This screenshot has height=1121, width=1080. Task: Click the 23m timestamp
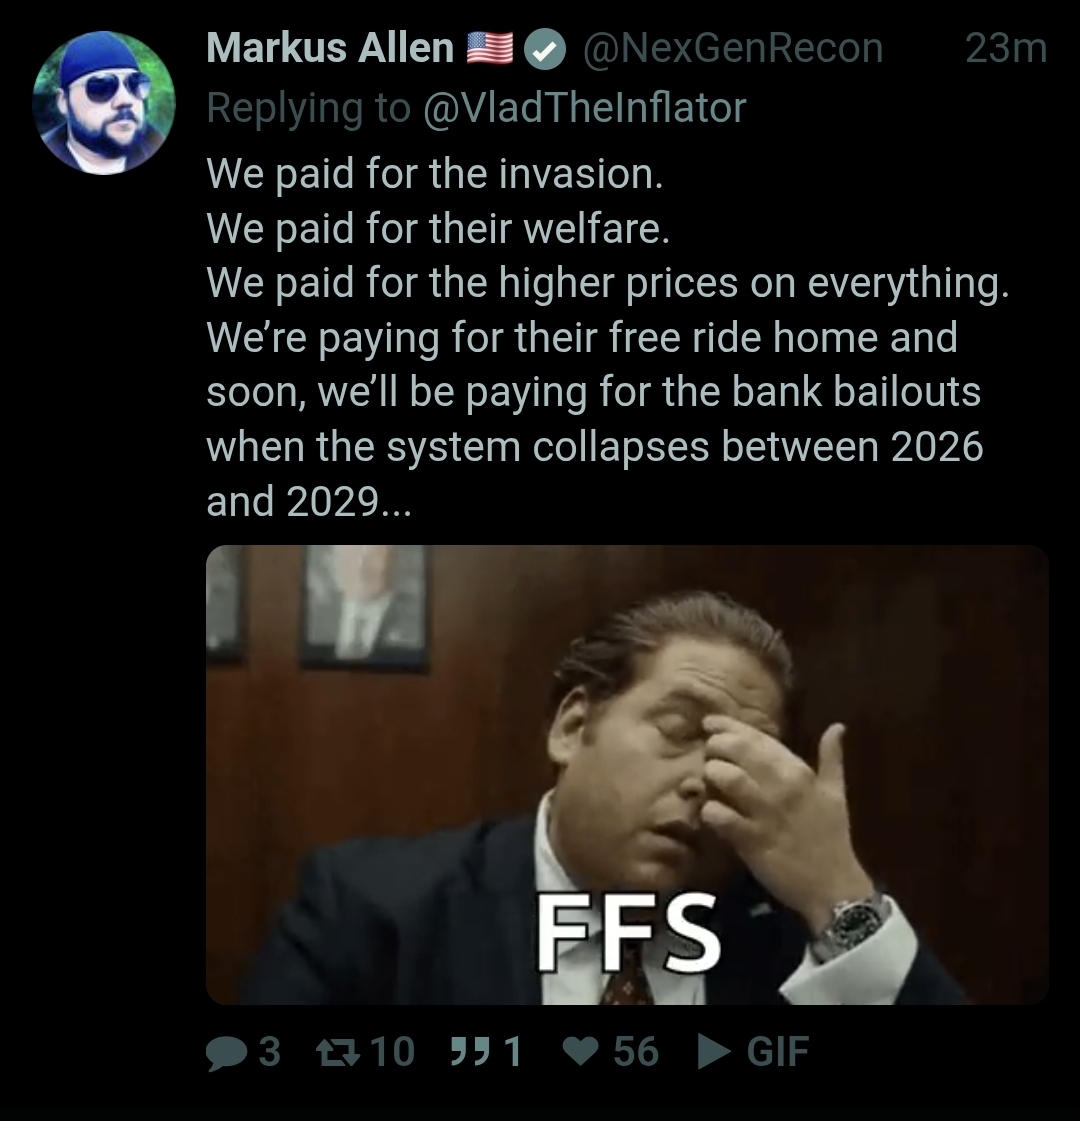[x=1006, y=49]
